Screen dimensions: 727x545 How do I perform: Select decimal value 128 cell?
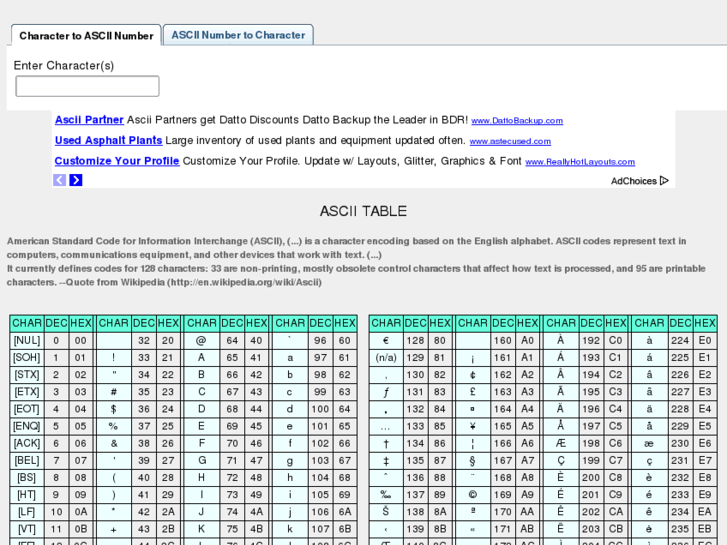(415, 340)
